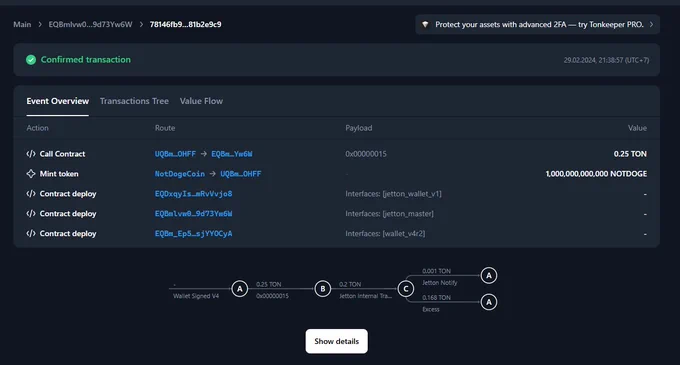This screenshot has width=680, height=365.
Task: Click Interfaces: [wallet_v4r2] text
Action: (x=385, y=234)
